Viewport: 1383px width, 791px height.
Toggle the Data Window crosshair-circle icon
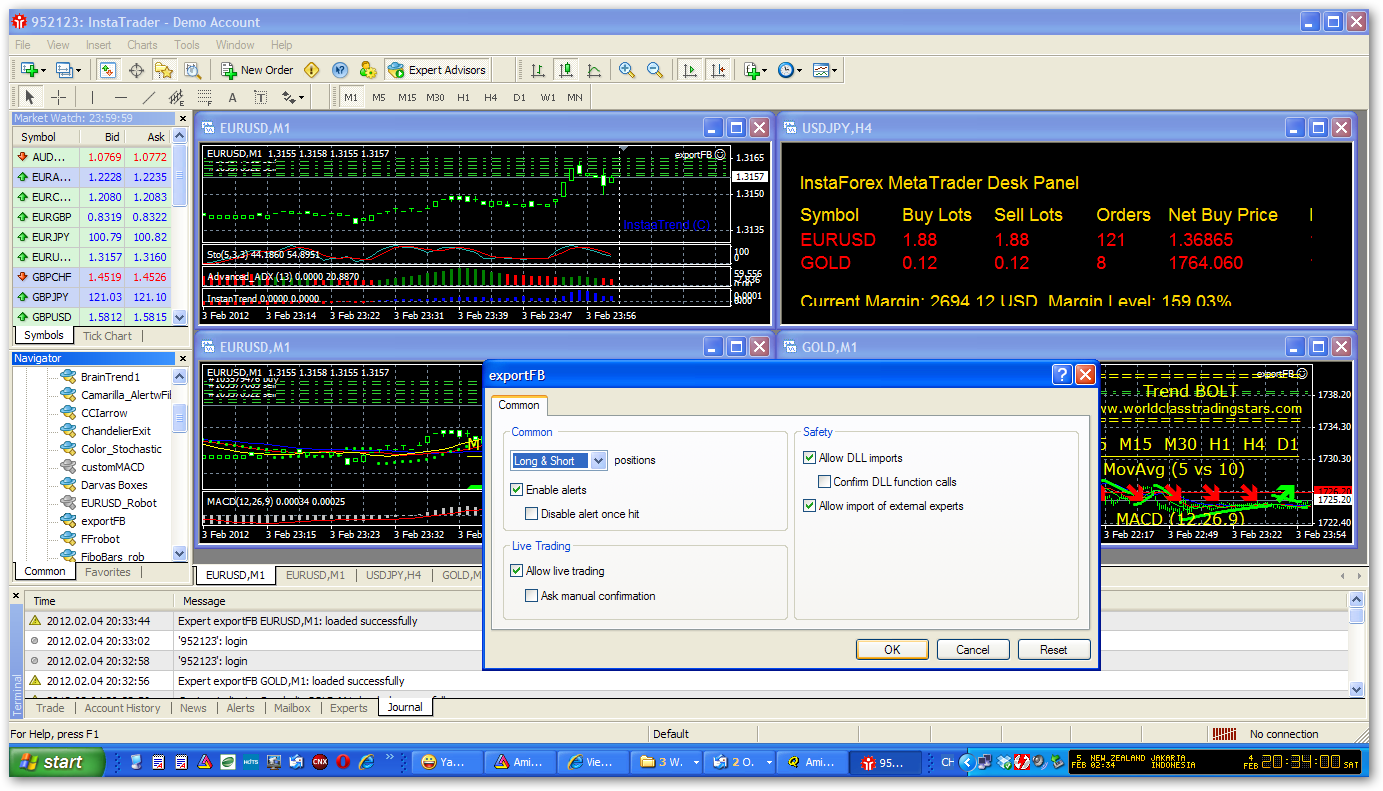(x=136, y=70)
